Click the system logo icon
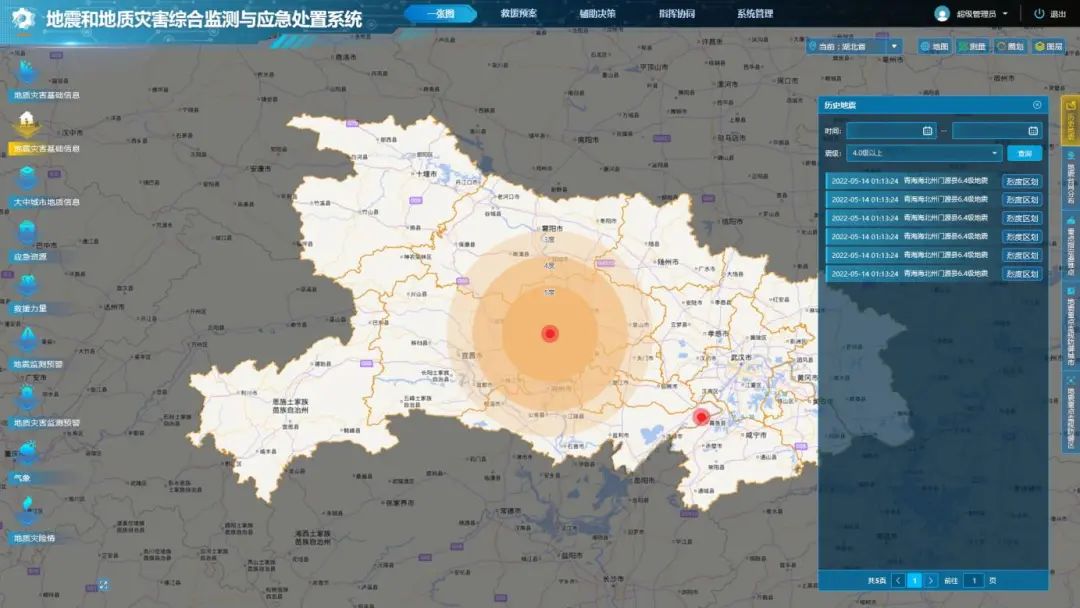Viewport: 1080px width, 608px height. 23,19
